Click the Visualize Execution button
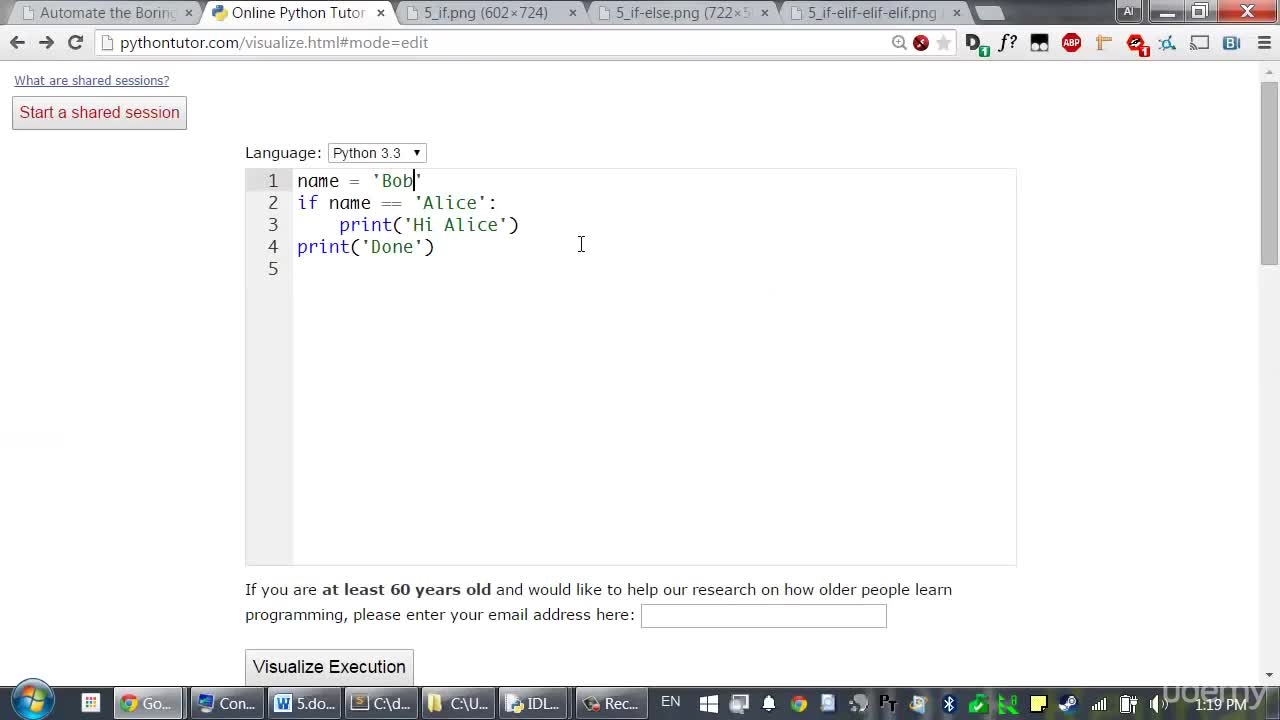This screenshot has width=1280, height=720. (329, 667)
